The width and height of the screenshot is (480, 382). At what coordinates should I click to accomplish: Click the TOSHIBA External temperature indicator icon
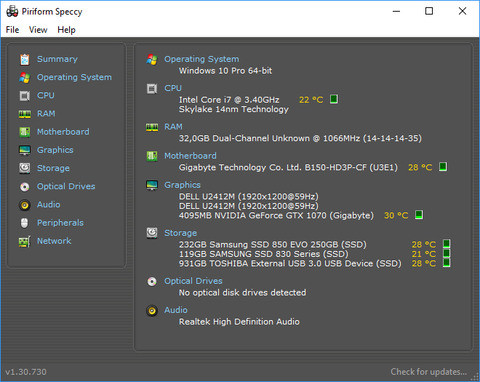pos(447,263)
